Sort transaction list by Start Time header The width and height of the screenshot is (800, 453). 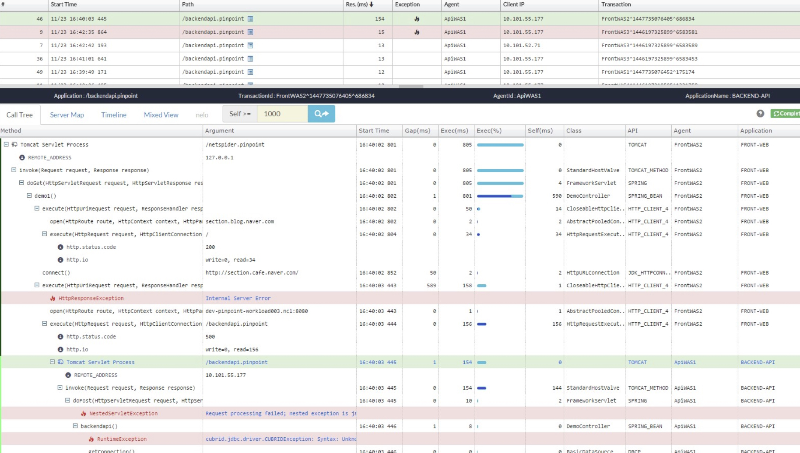64,5
